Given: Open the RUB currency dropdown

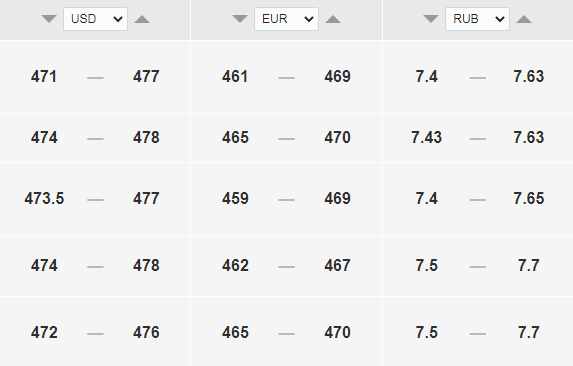Looking at the screenshot, I should tap(477, 19).
